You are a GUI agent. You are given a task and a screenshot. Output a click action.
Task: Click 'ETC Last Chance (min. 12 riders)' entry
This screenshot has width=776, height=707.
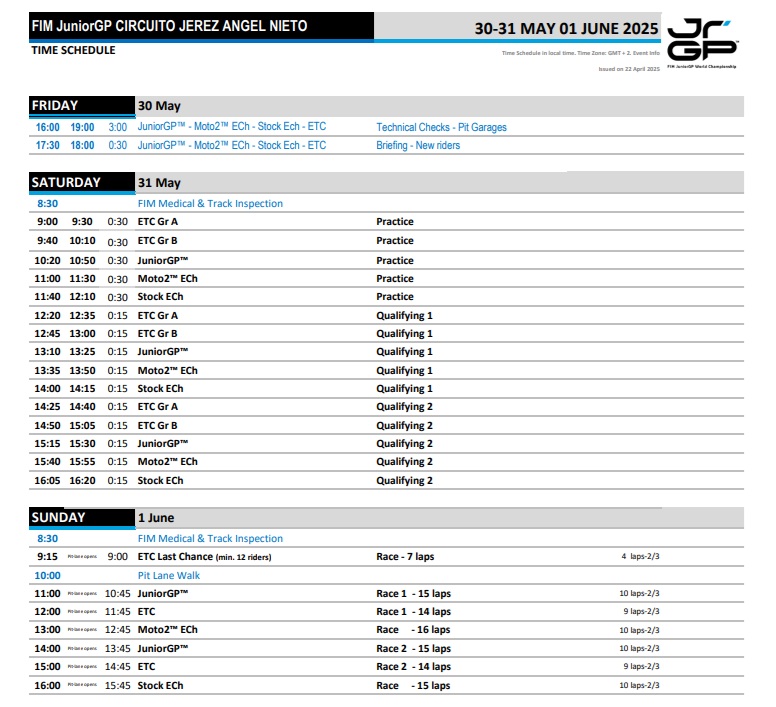204,557
